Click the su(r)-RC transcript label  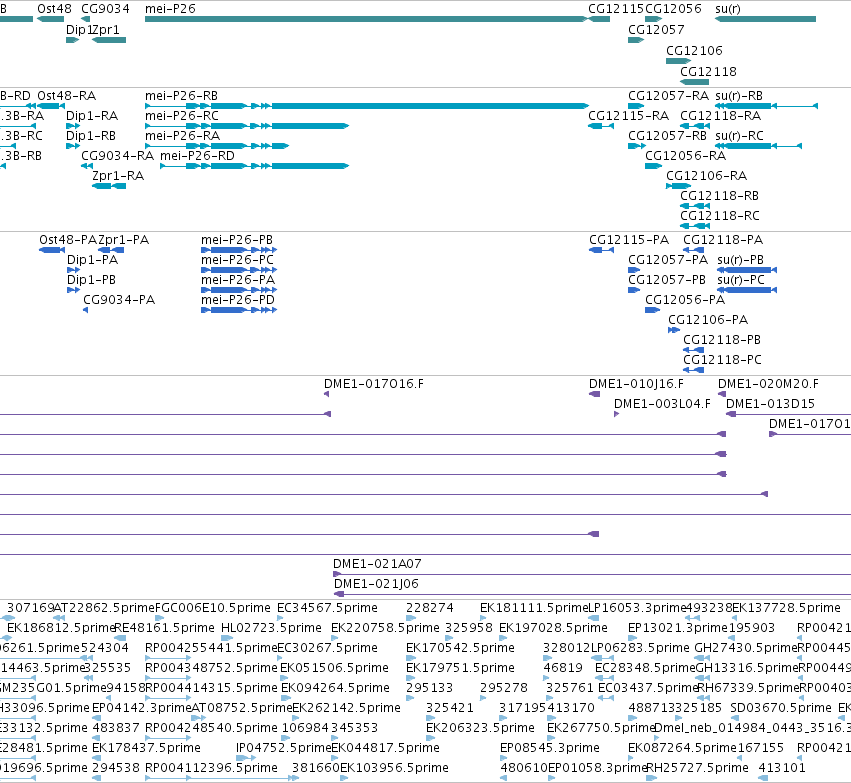click(x=739, y=136)
